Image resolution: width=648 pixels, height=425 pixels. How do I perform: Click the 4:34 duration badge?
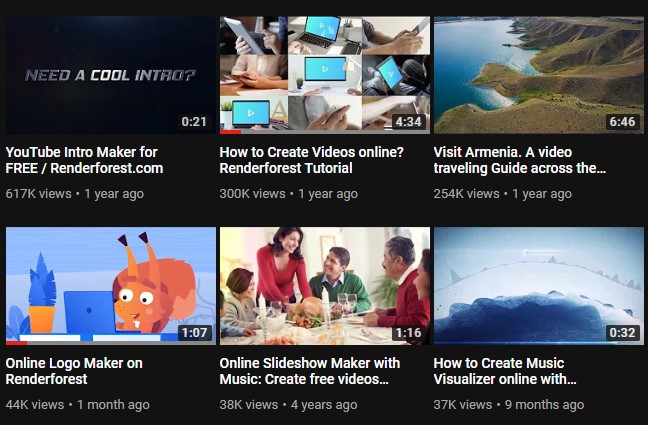pos(408,122)
